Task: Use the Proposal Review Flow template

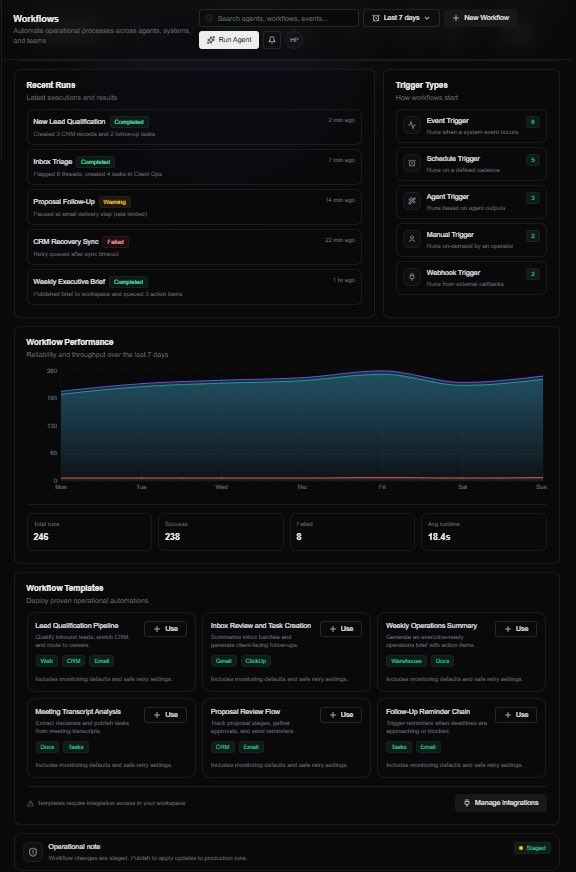Action: (341, 715)
